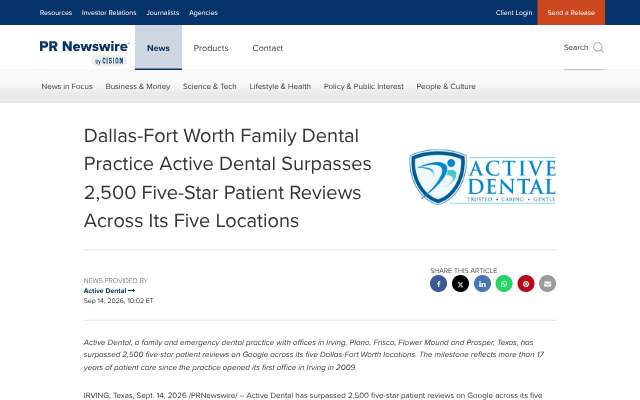The image size is (640, 400).
Task: Go to Agencies page
Action: click(x=203, y=13)
